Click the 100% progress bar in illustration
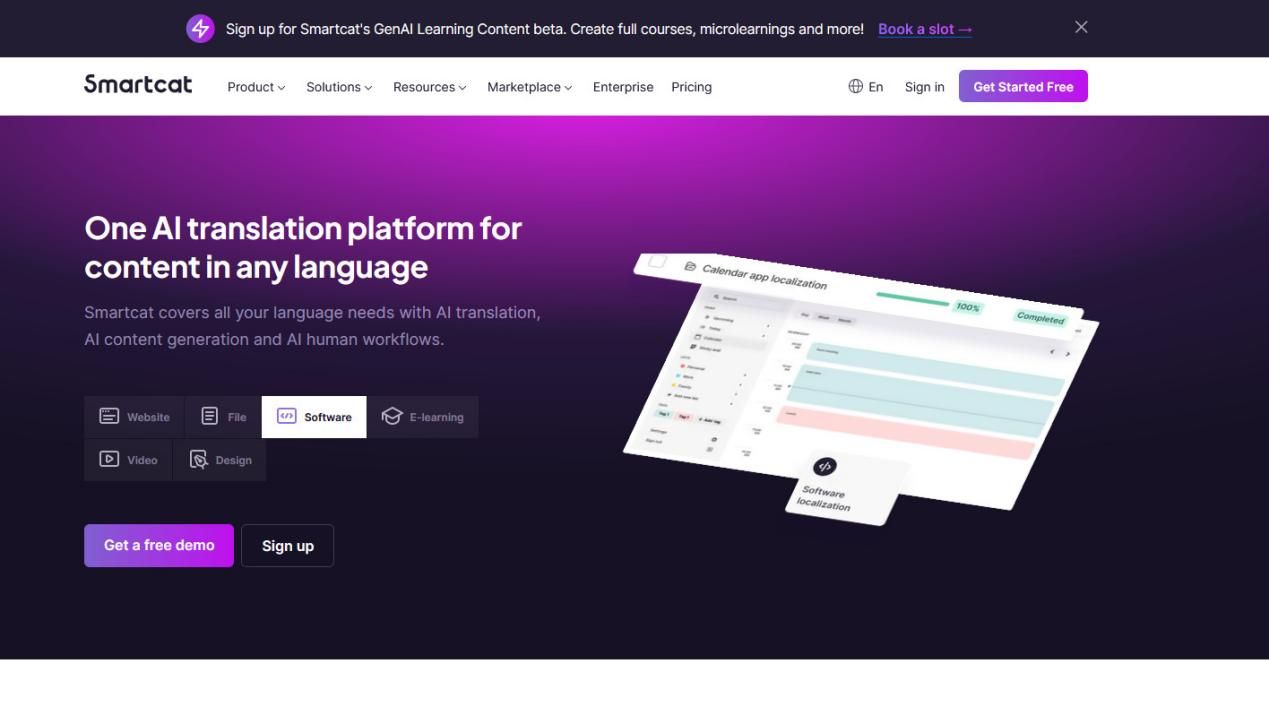This screenshot has height=715, width=1269. [914, 298]
